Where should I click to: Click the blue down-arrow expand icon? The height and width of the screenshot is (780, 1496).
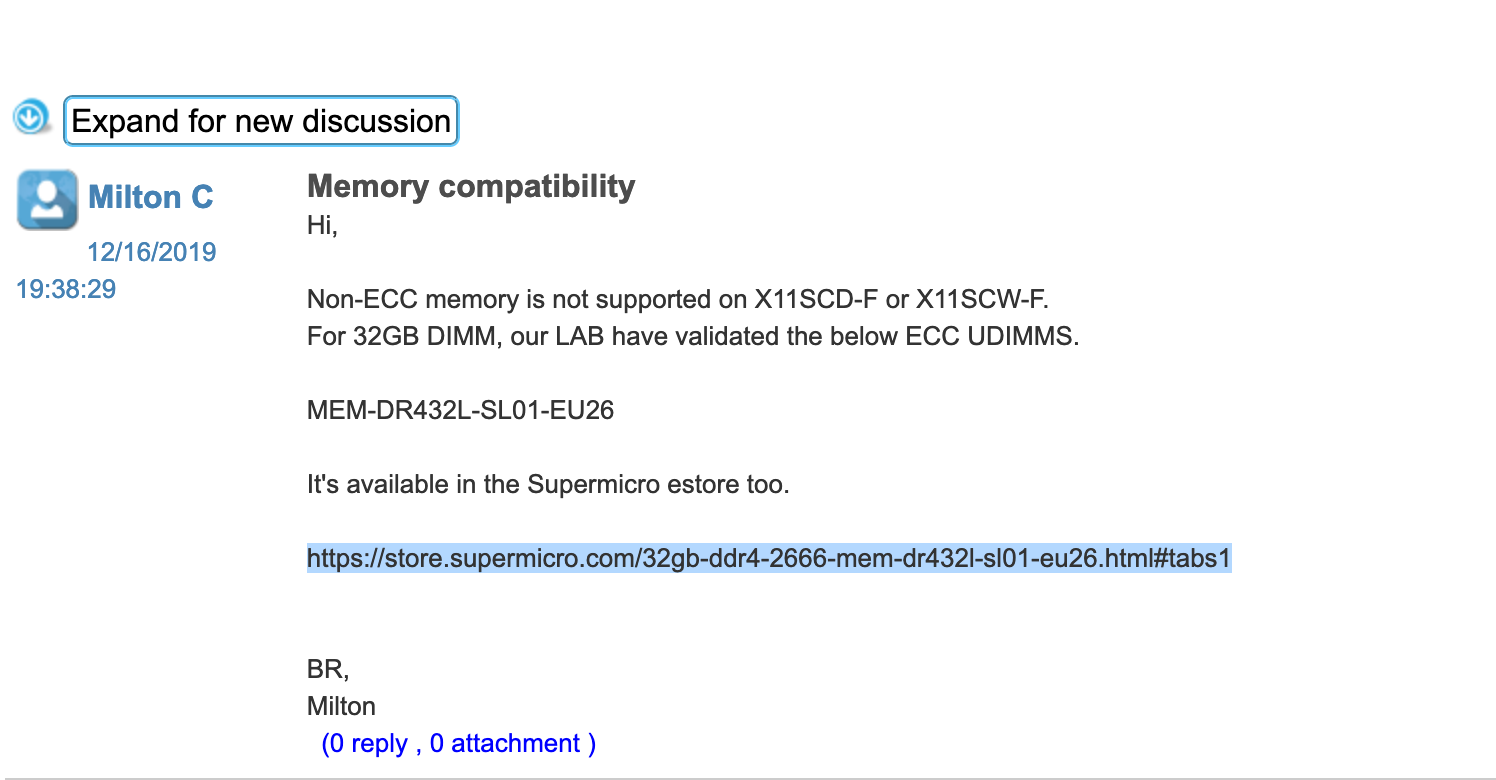tap(31, 118)
